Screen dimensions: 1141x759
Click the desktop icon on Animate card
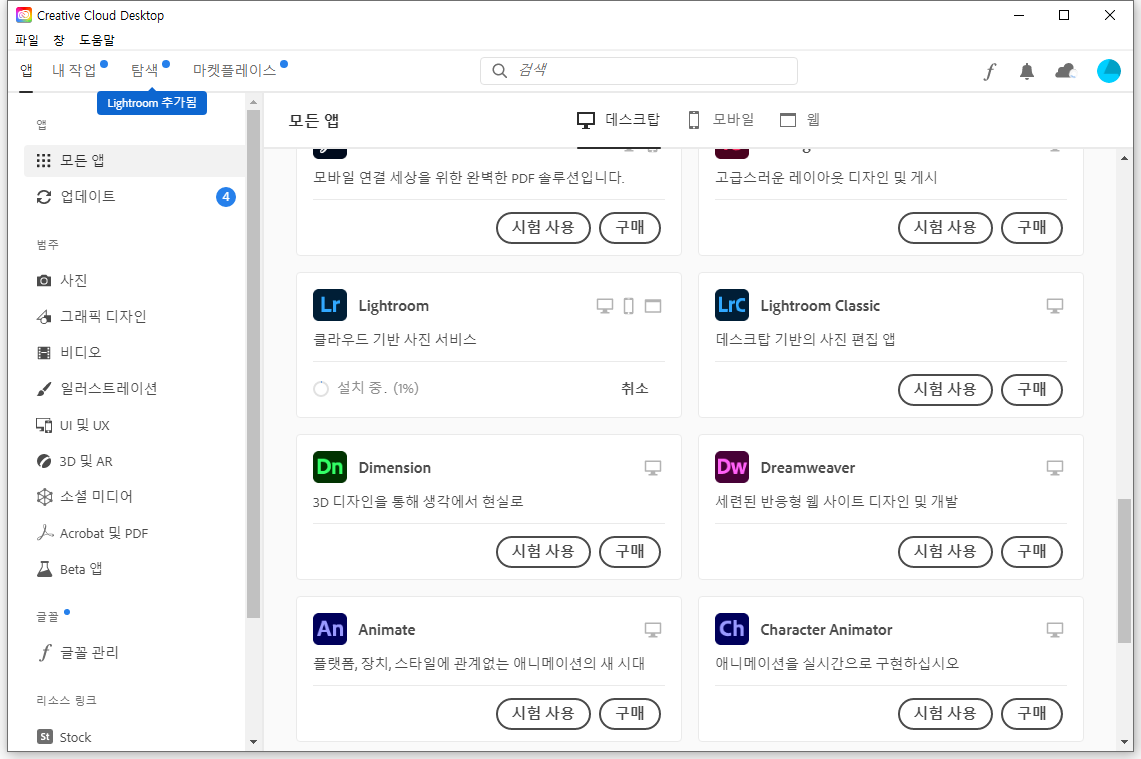[x=653, y=630]
